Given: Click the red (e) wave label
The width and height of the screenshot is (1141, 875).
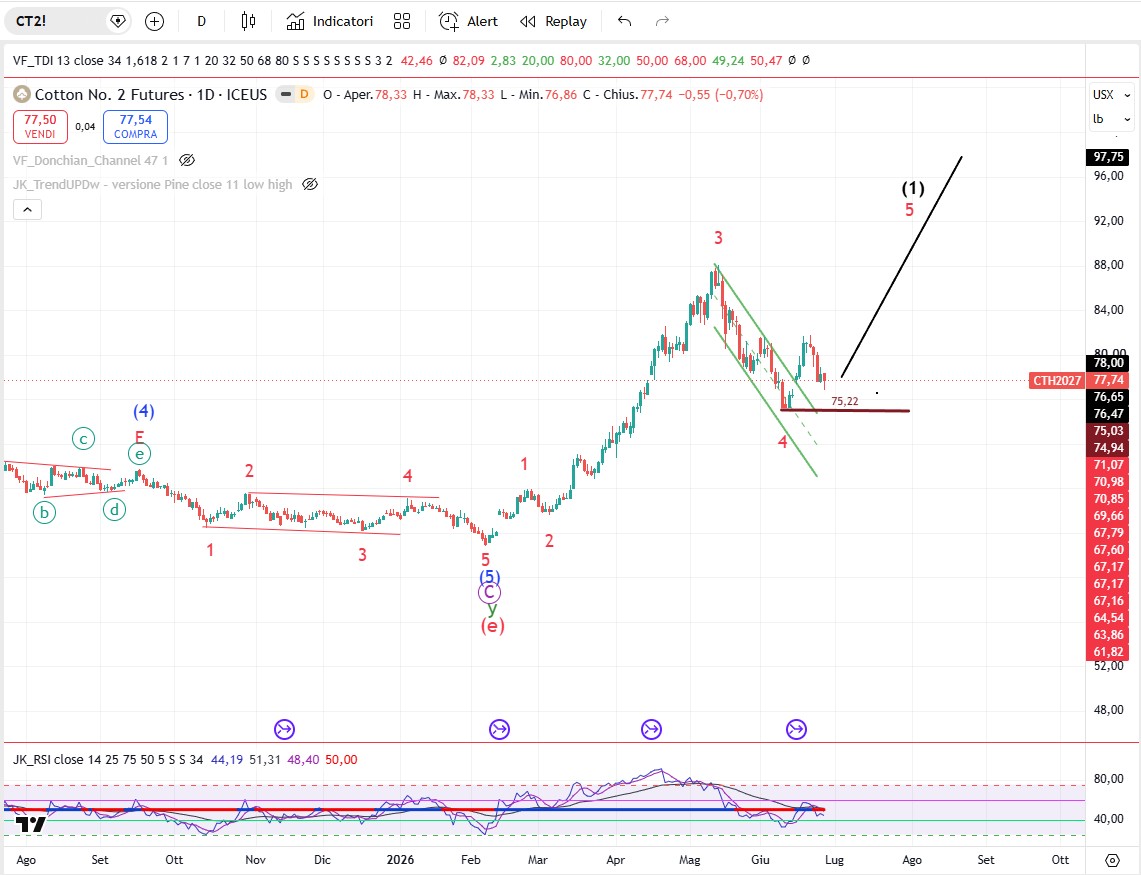Looking at the screenshot, I should click(493, 625).
